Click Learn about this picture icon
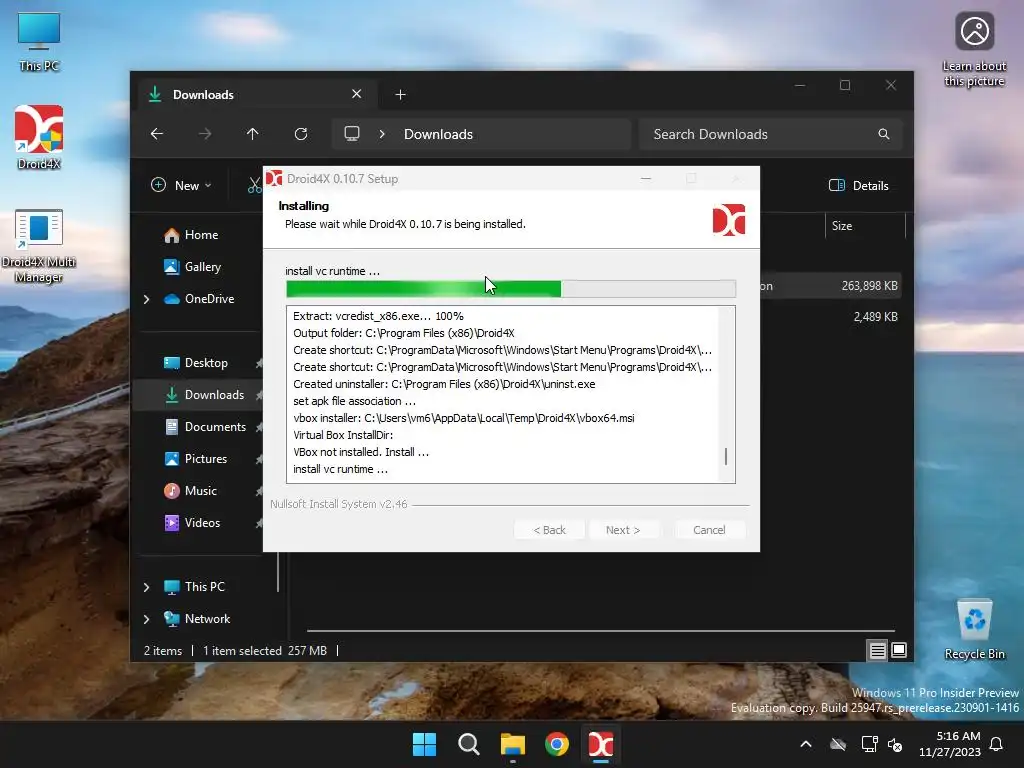Image resolution: width=1024 pixels, height=768 pixels. pos(974,50)
